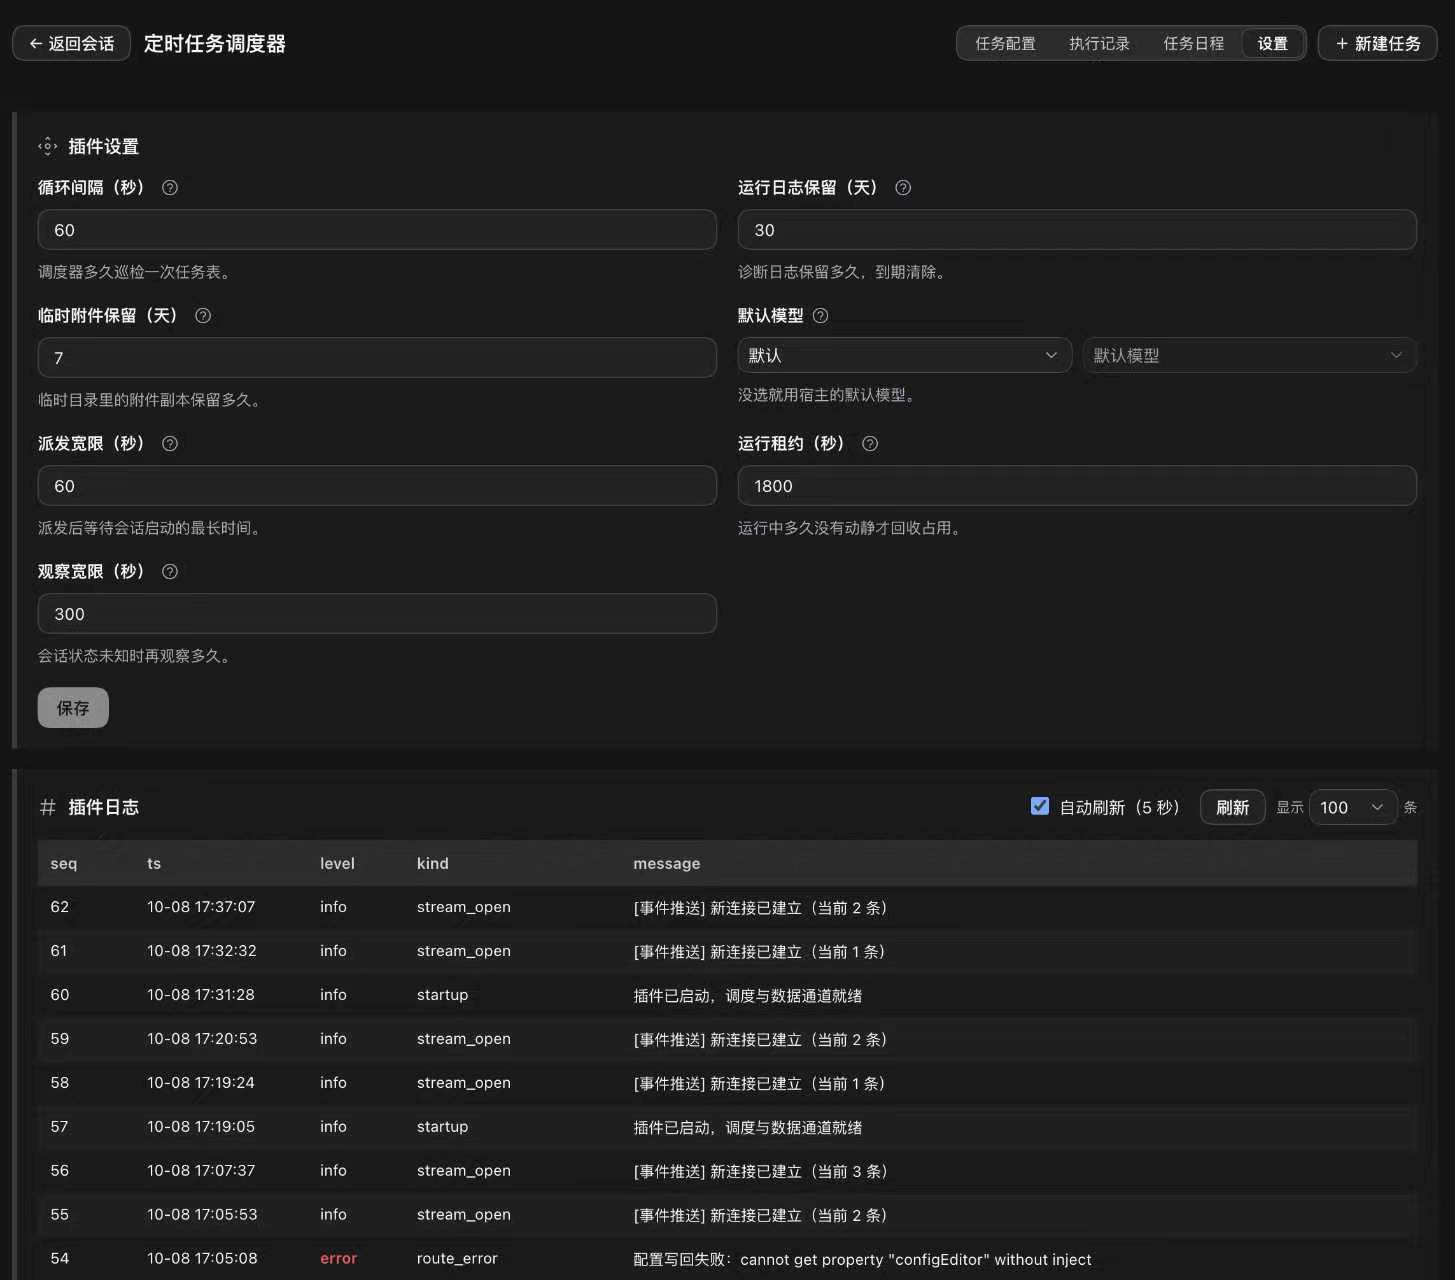Click the seq column header
The image size is (1455, 1280).
(63, 864)
